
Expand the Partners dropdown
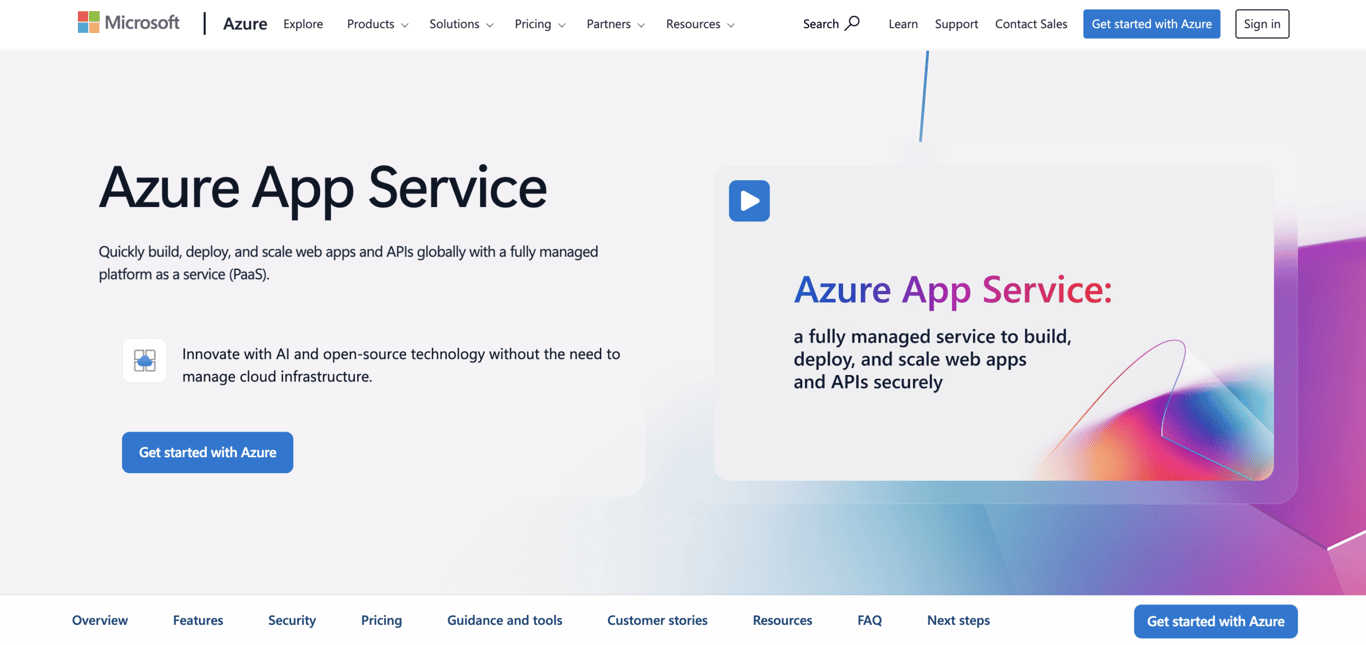[615, 23]
